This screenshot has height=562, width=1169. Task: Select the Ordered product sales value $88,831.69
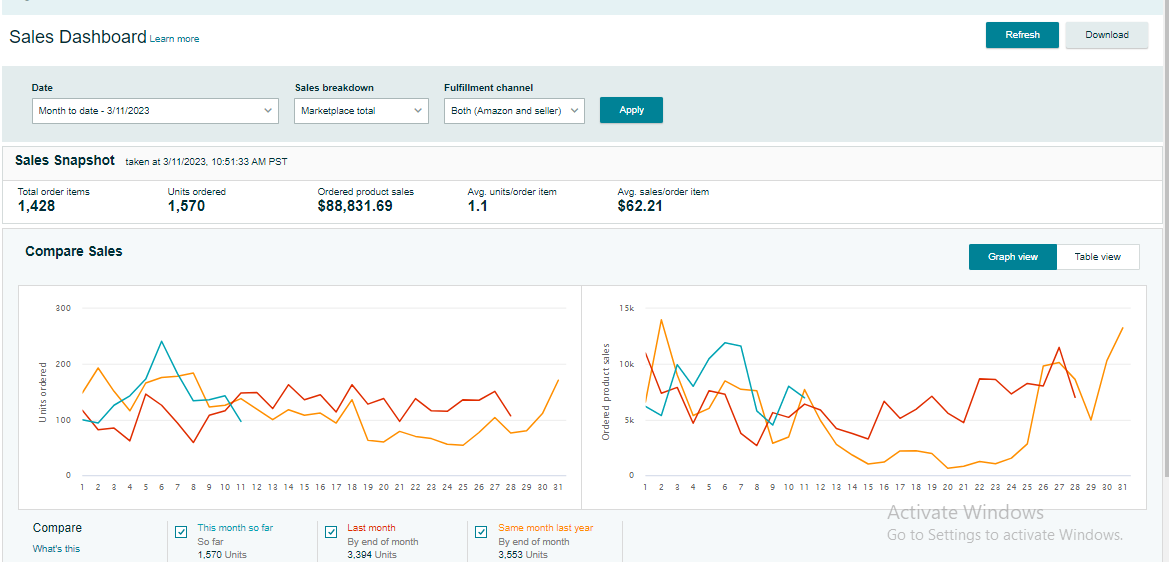point(355,207)
